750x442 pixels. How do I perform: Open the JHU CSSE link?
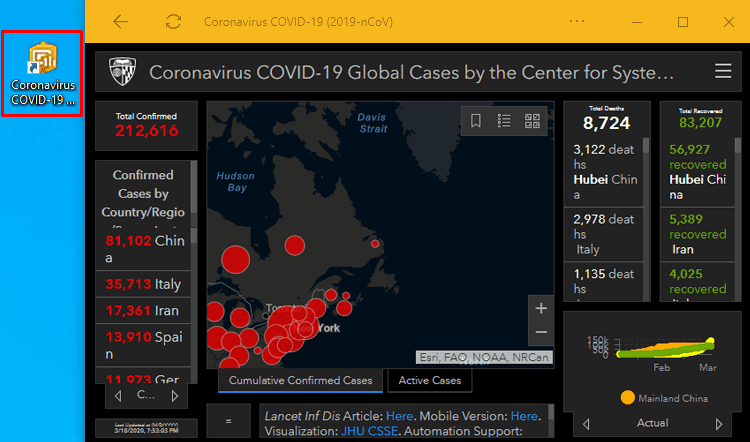pos(369,431)
